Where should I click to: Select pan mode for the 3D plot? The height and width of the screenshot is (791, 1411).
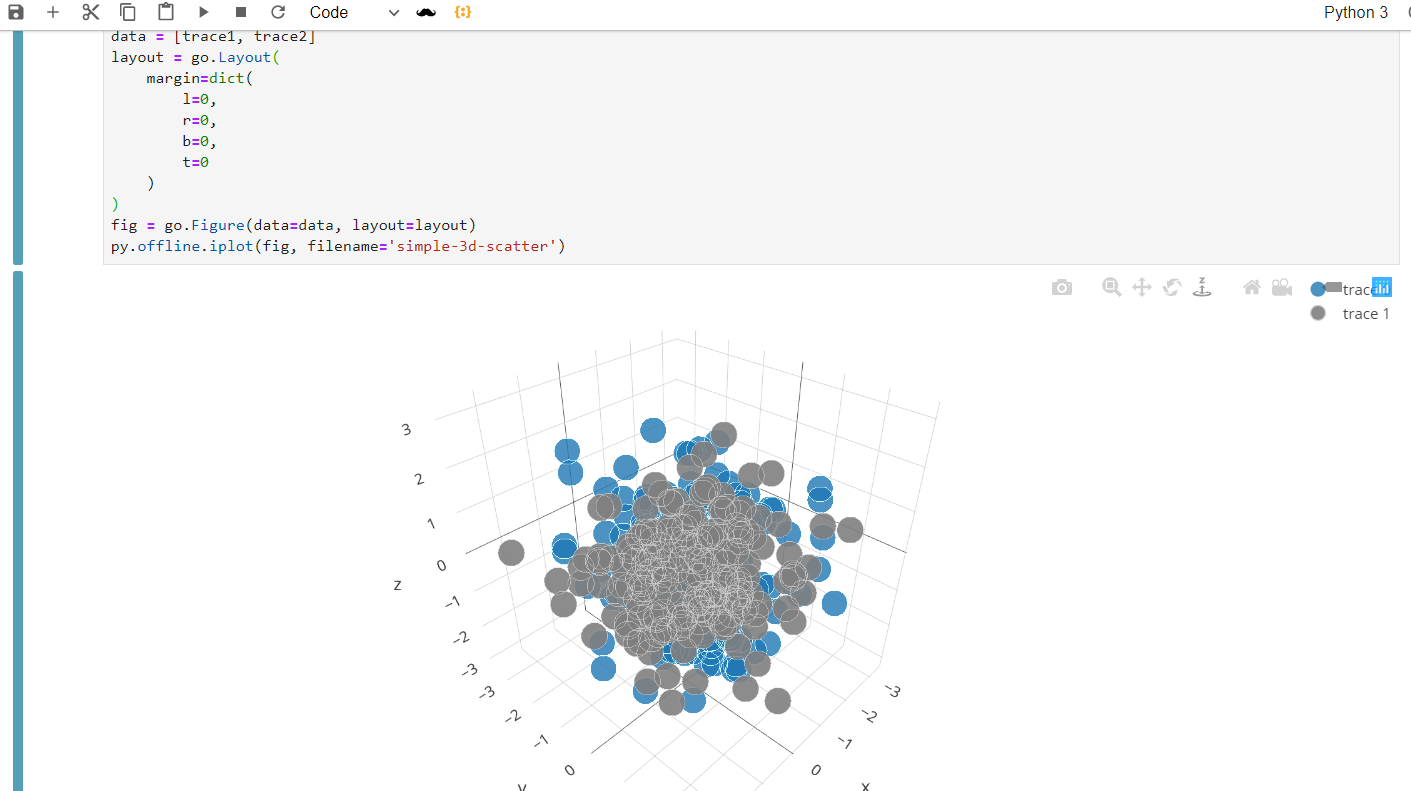point(1141,287)
